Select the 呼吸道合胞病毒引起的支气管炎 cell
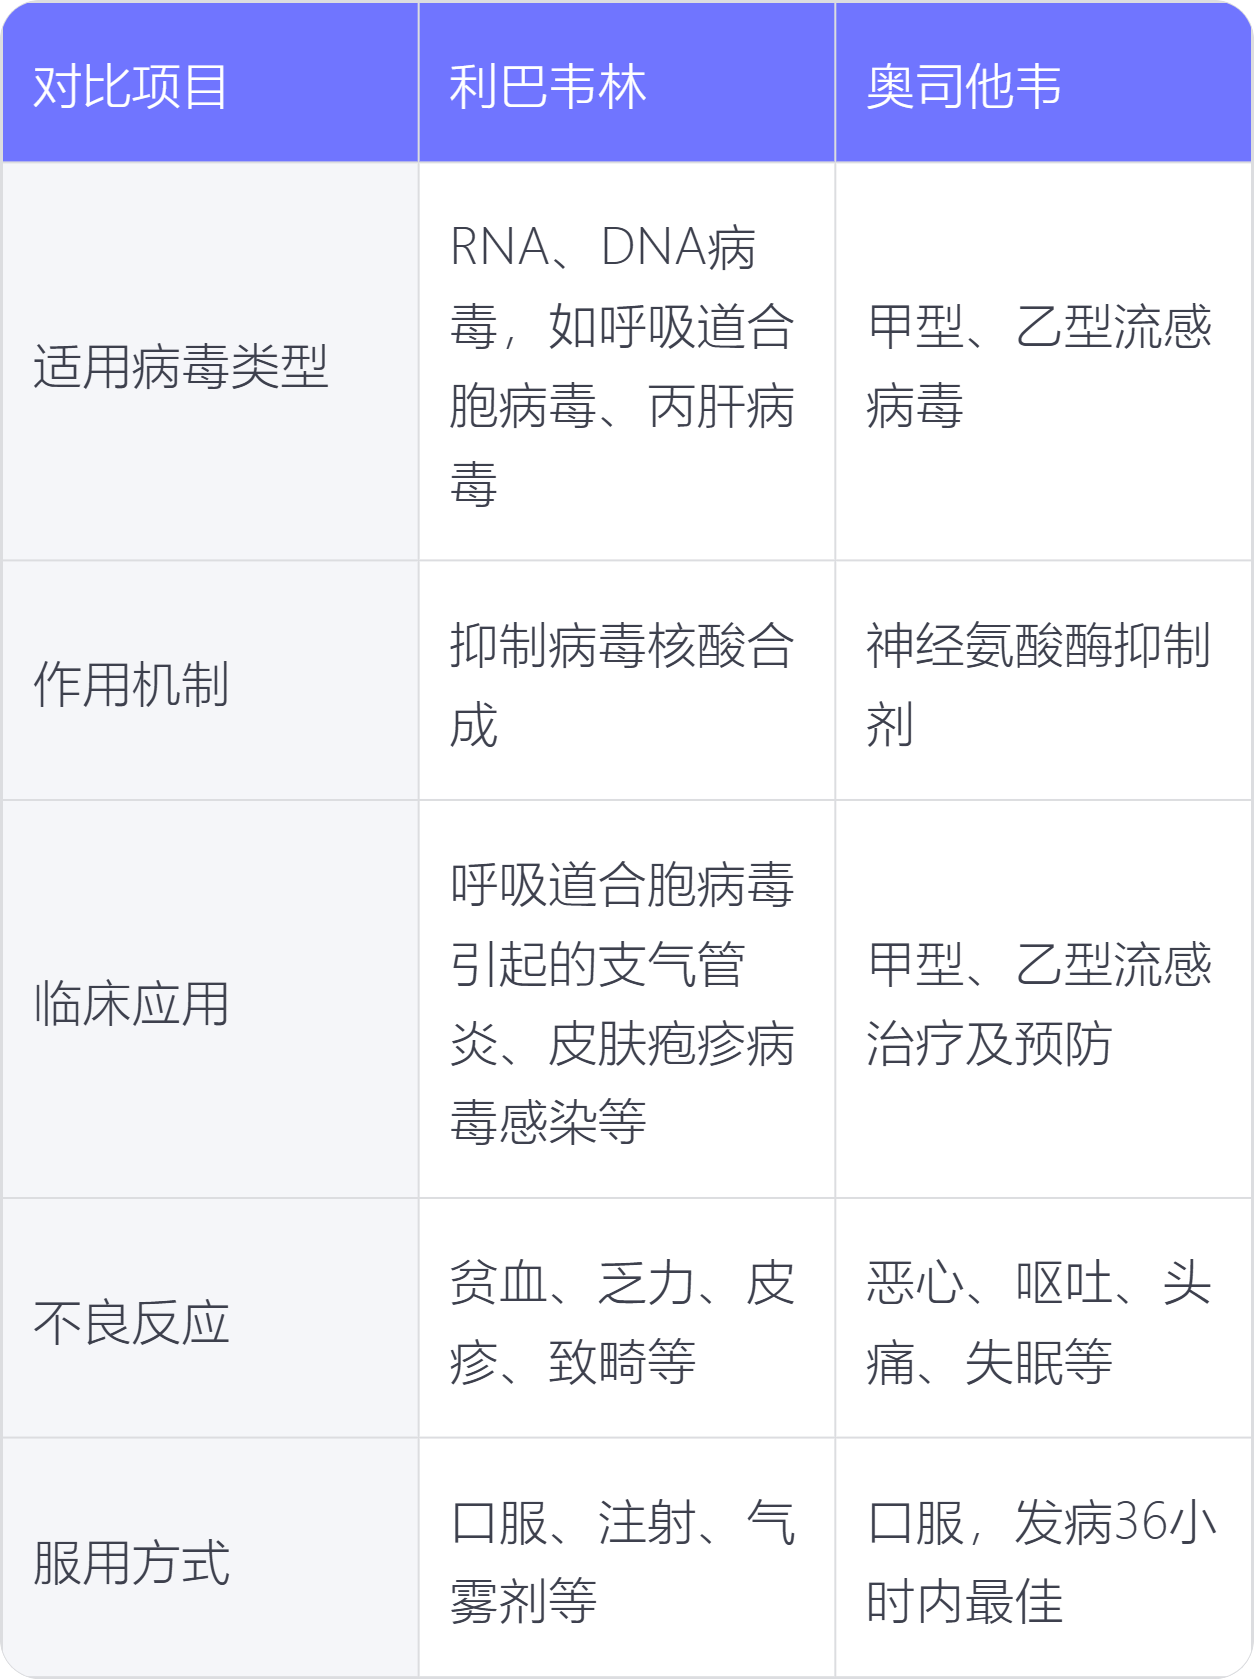The image size is (1254, 1679). click(x=627, y=1000)
